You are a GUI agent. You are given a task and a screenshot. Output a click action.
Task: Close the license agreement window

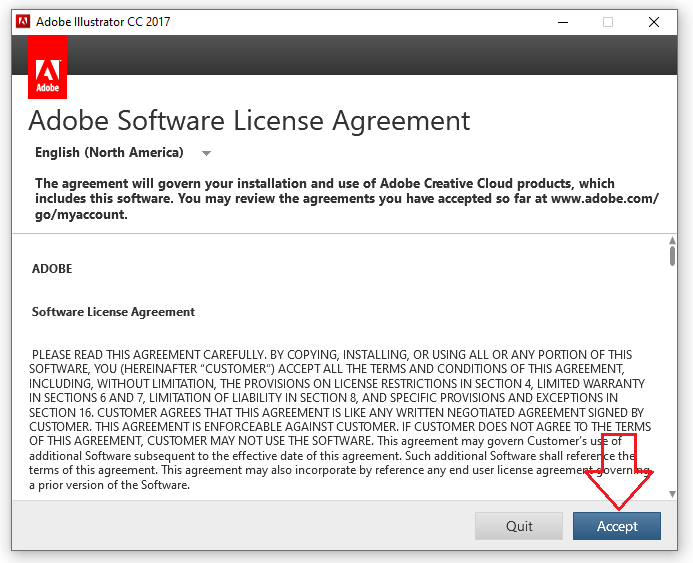coord(653,21)
